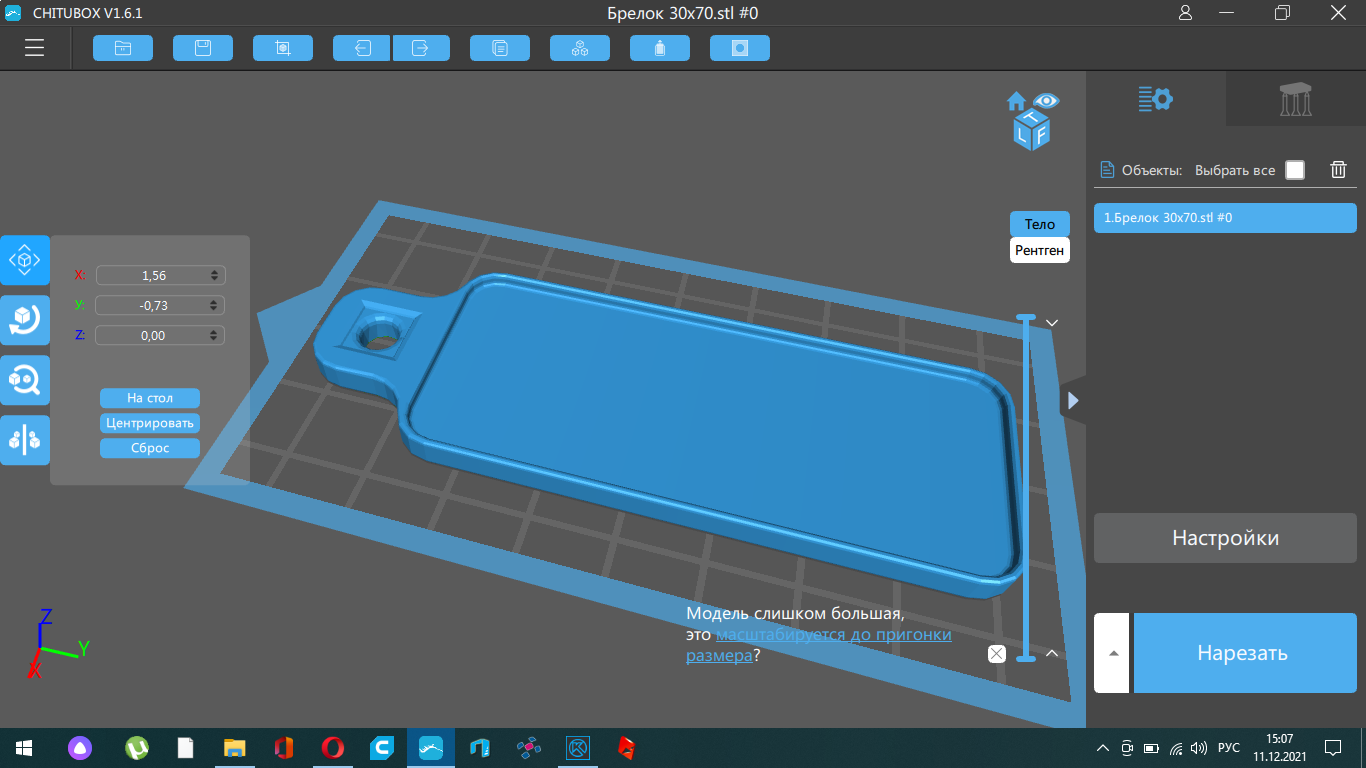The image size is (1366, 768).
Task: Select the Rotate tool in the sidebar
Action: click(24, 320)
